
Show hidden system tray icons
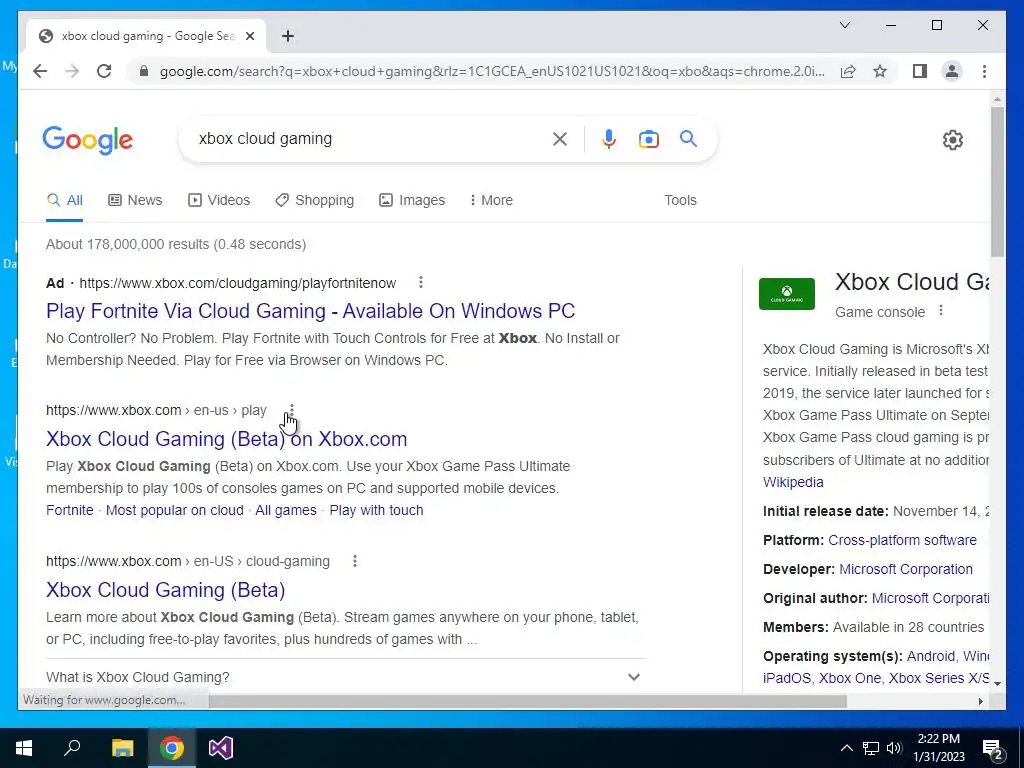click(x=846, y=748)
